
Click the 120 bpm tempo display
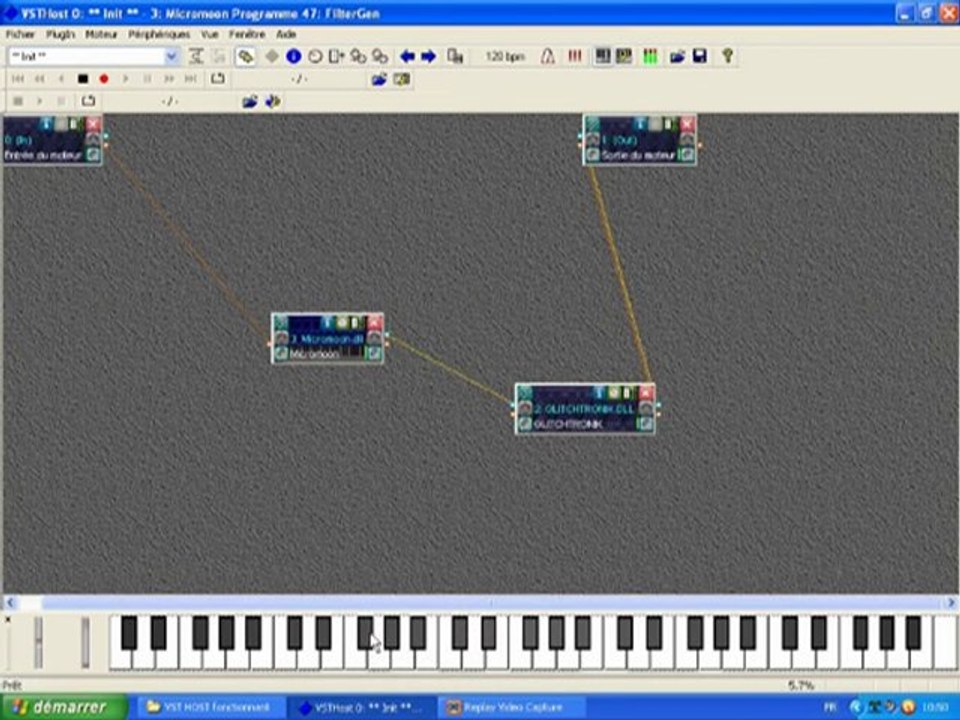coord(505,56)
